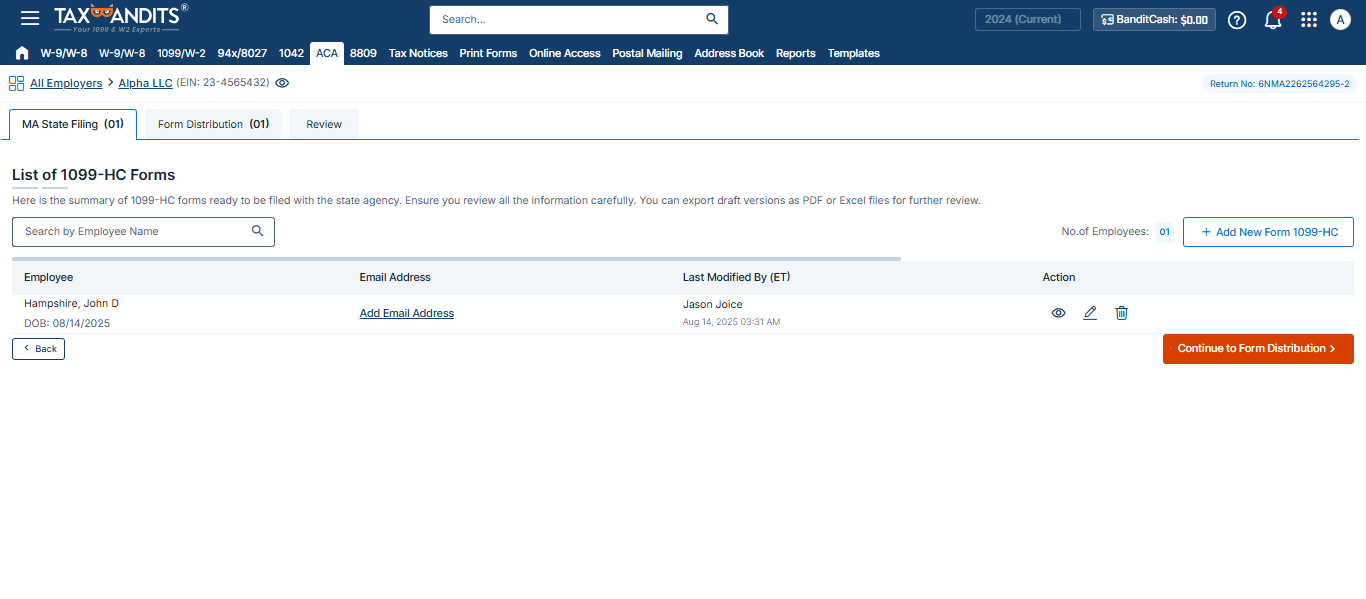Click All Employers breadcrumb link
This screenshot has height=599, width=1366.
pyautogui.click(x=66, y=83)
